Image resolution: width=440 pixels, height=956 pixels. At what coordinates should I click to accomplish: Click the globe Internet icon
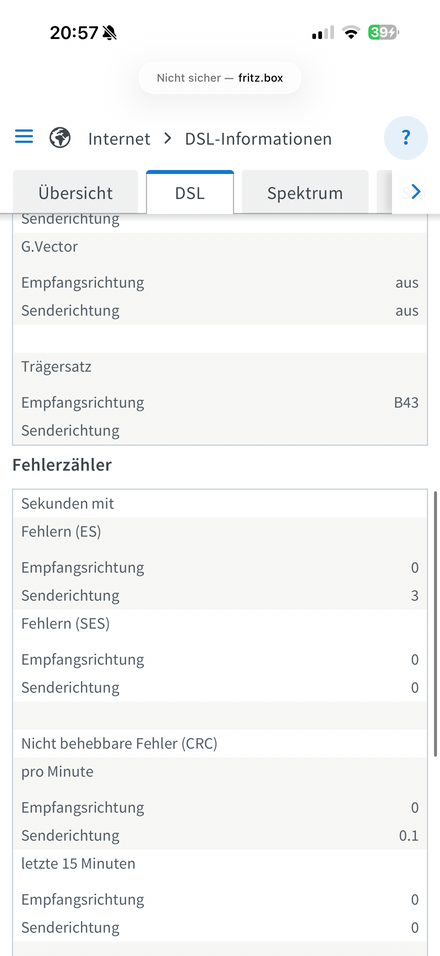click(60, 138)
